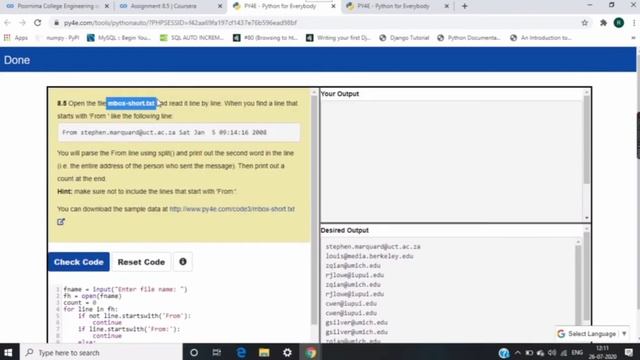Click the instructions panel scrollbar

314,208
